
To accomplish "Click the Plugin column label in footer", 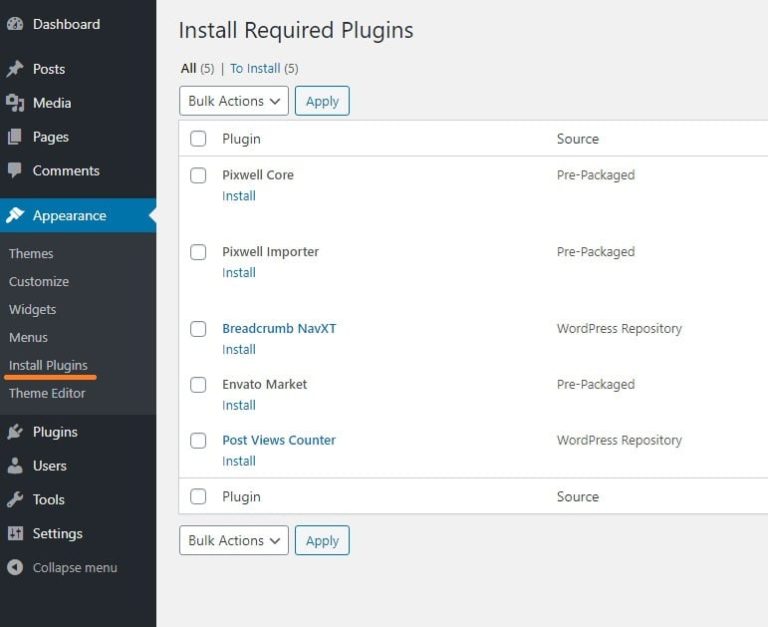I will click(241, 497).
